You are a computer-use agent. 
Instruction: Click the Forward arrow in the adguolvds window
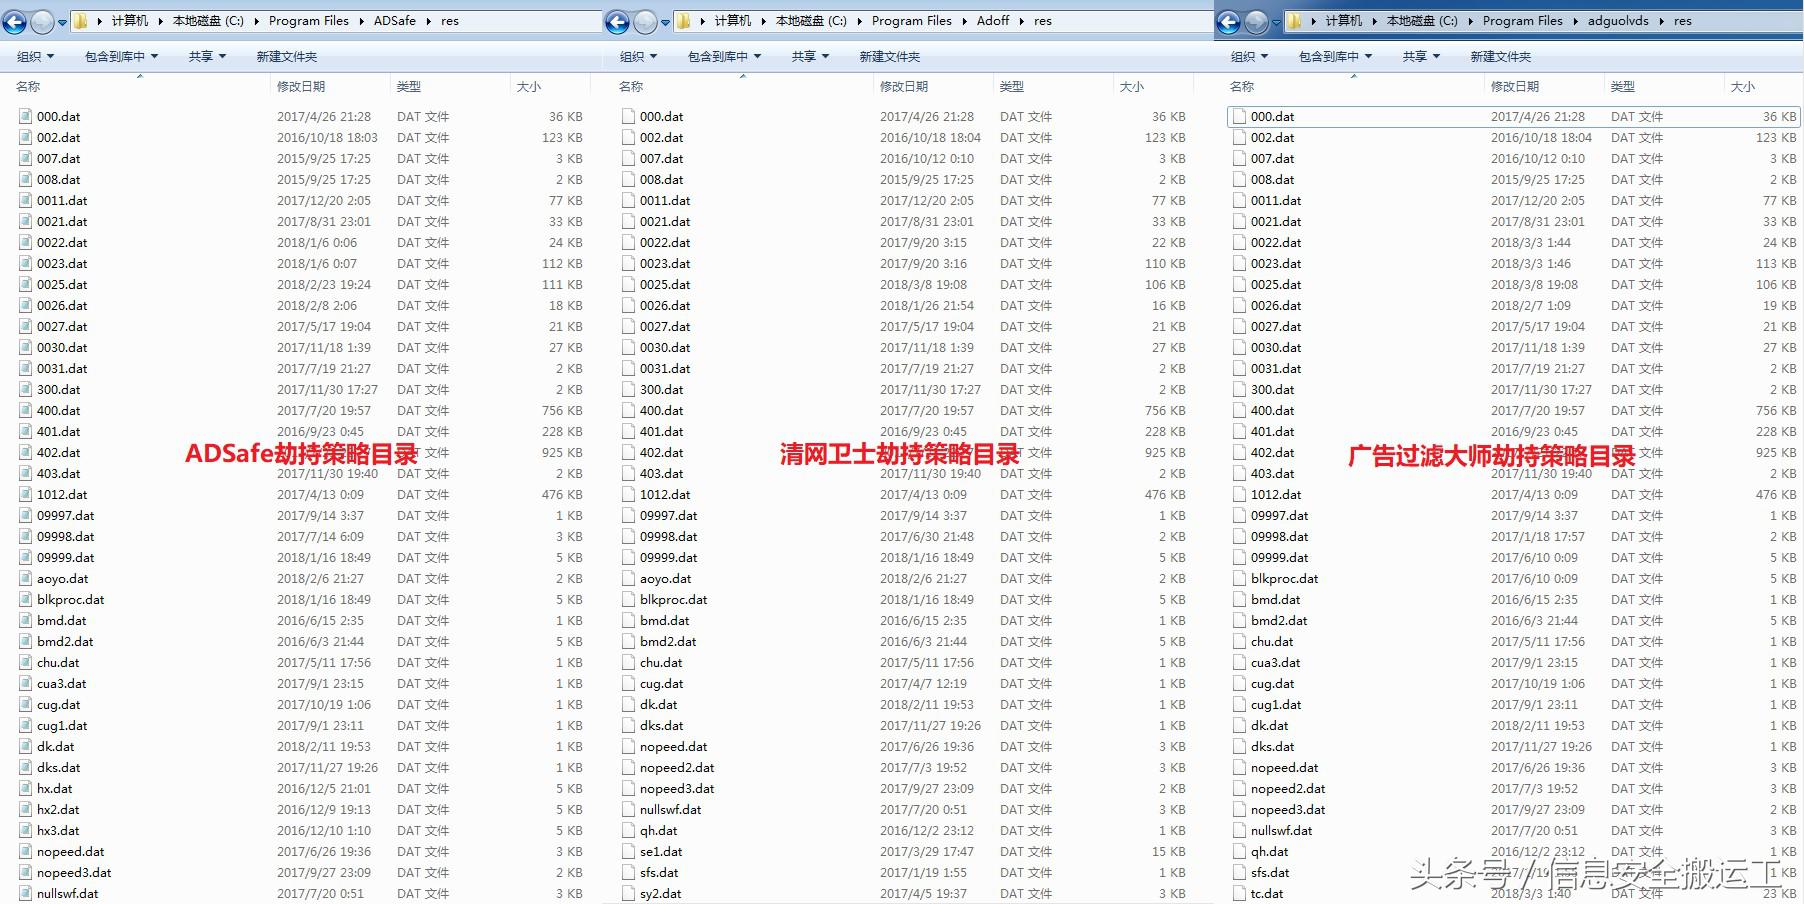point(1257,21)
